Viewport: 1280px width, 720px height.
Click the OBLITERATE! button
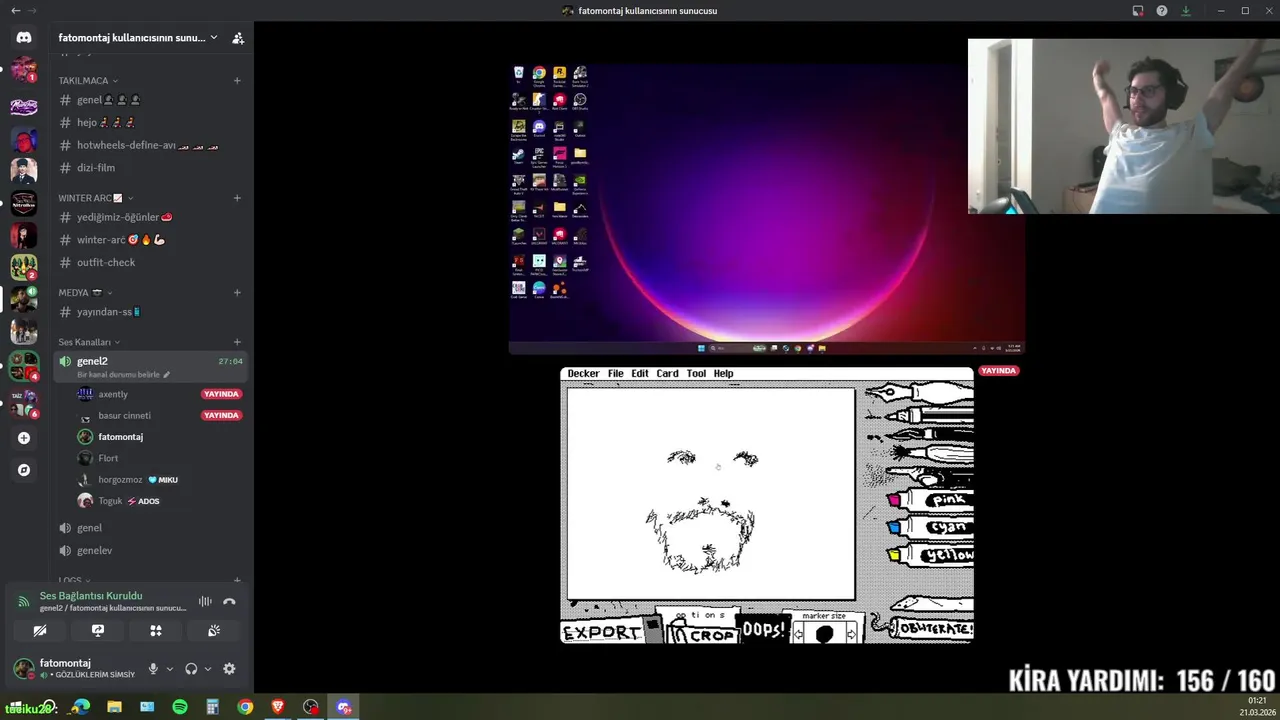933,629
